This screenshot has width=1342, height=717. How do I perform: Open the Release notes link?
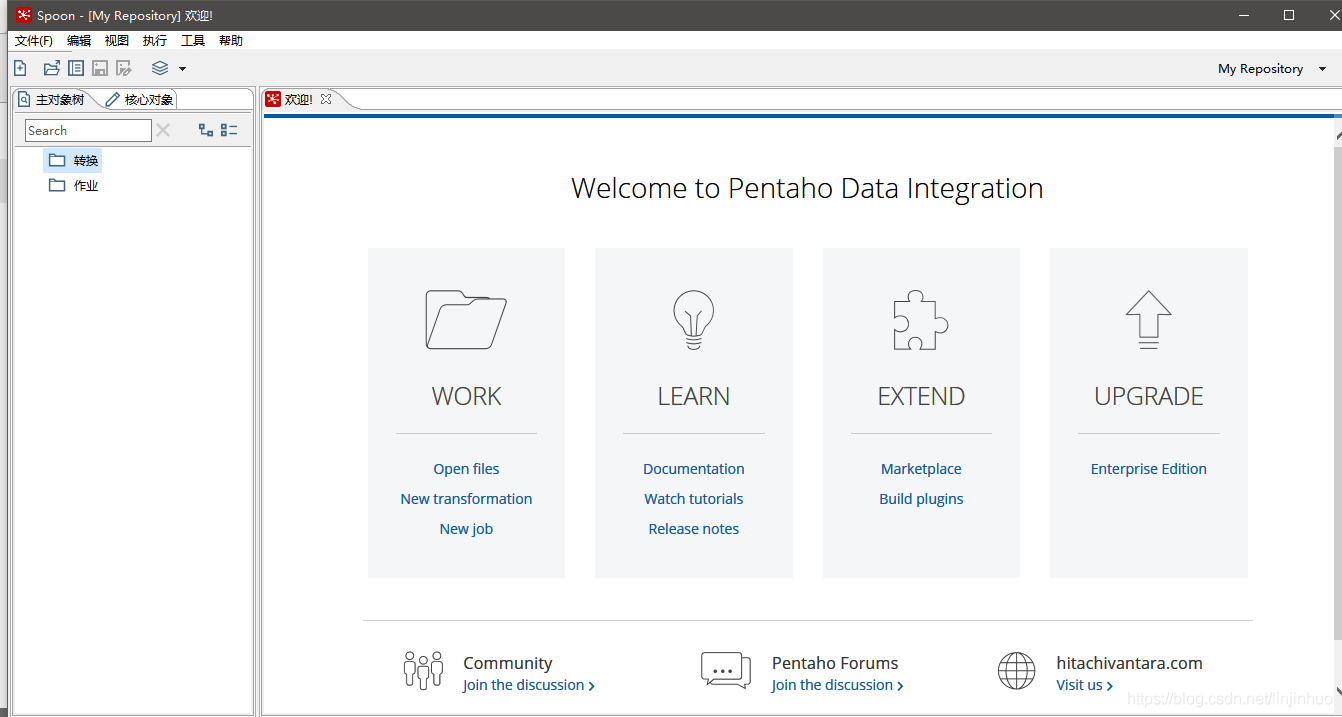pyautogui.click(x=694, y=529)
